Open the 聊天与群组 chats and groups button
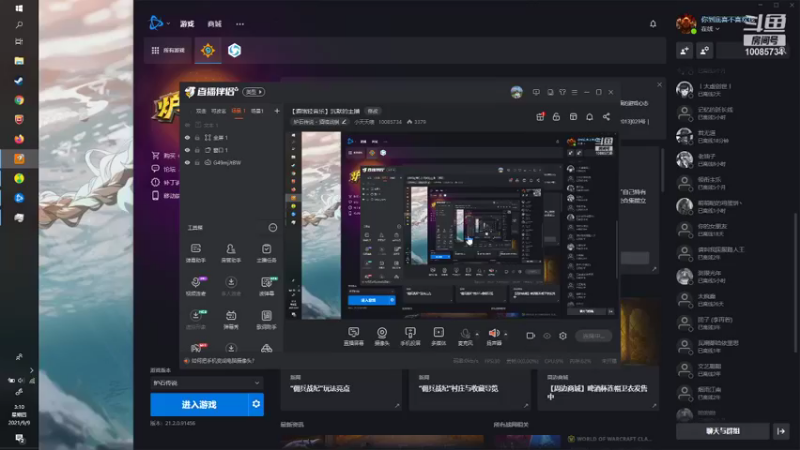The image size is (800, 450). [722, 431]
